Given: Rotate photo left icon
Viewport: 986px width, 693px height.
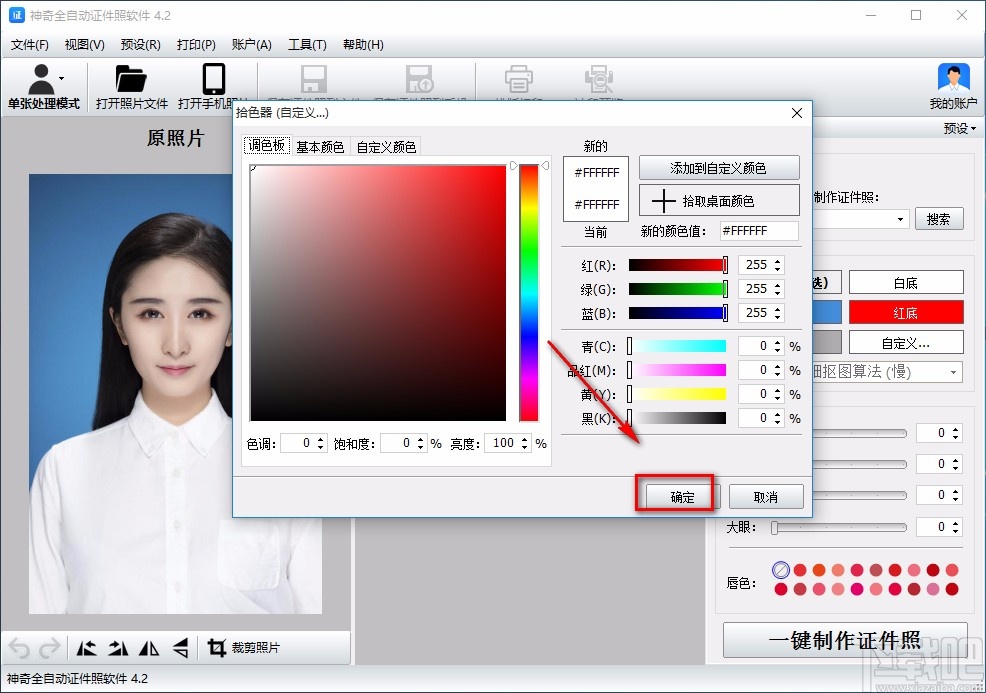Looking at the screenshot, I should [x=86, y=647].
